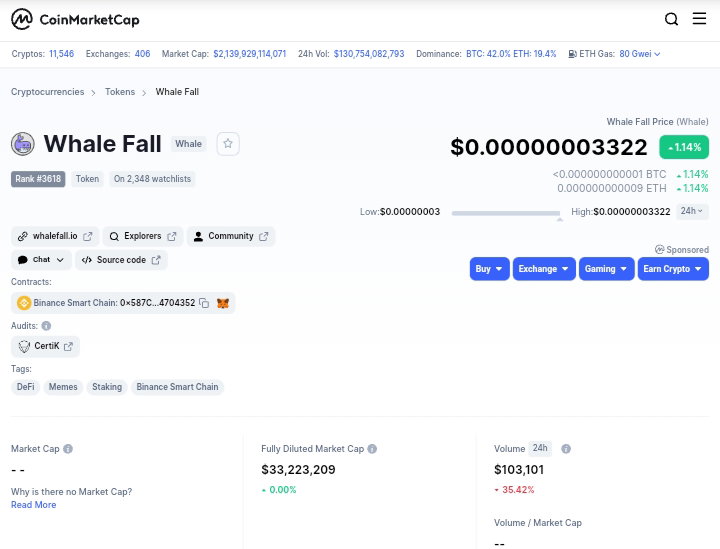This screenshot has height=549, width=720.
Task: Open the 24h low/high period dropdown
Action: point(692,211)
